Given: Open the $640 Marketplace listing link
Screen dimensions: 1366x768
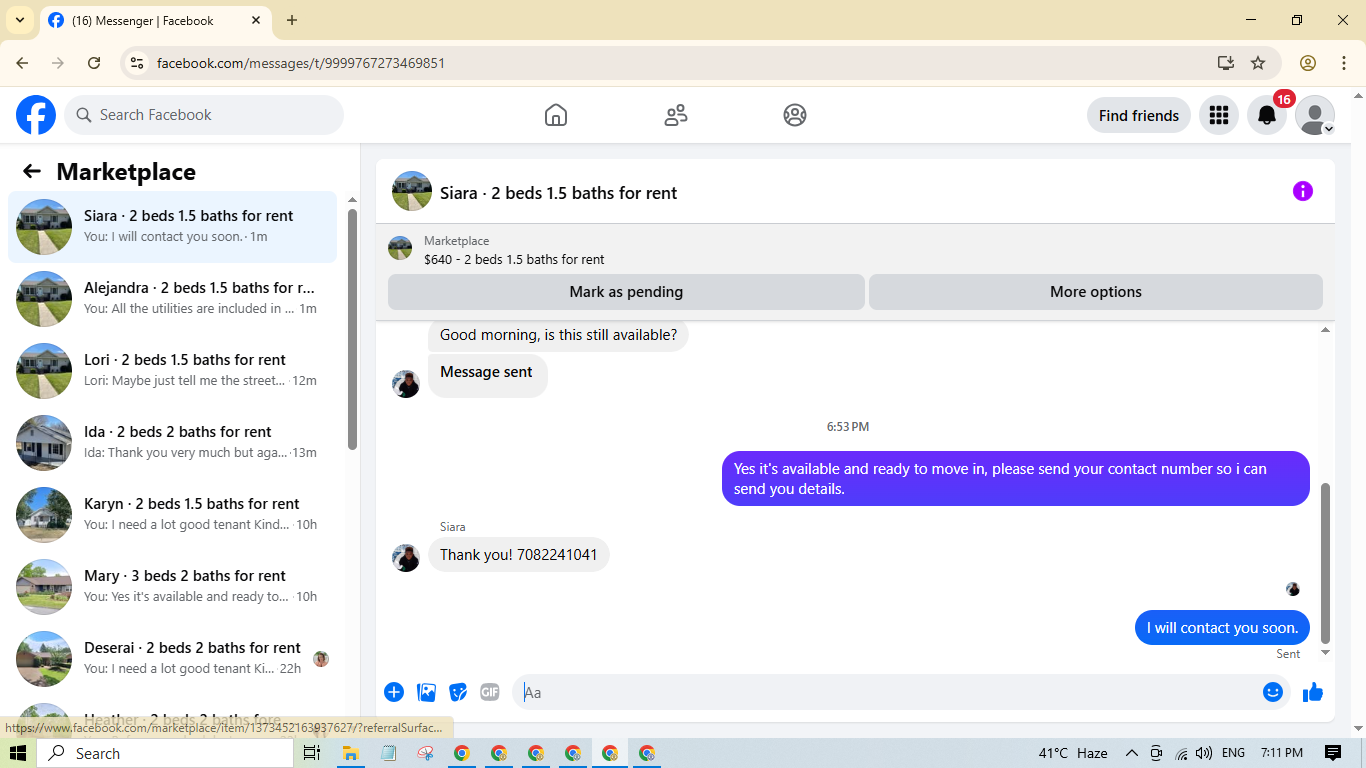Looking at the screenshot, I should tap(514, 259).
